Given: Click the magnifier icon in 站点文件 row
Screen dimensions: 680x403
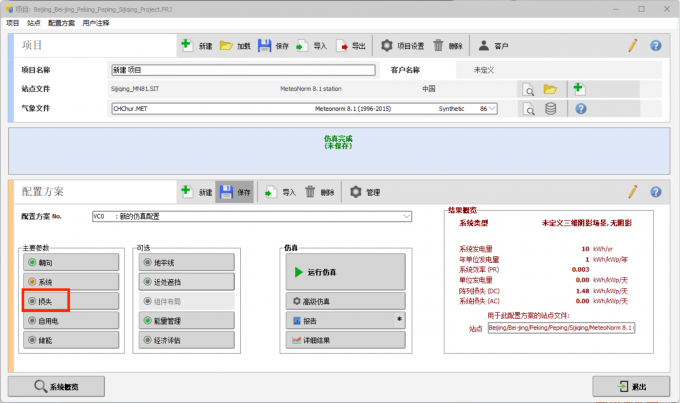Looking at the screenshot, I should tap(528, 89).
